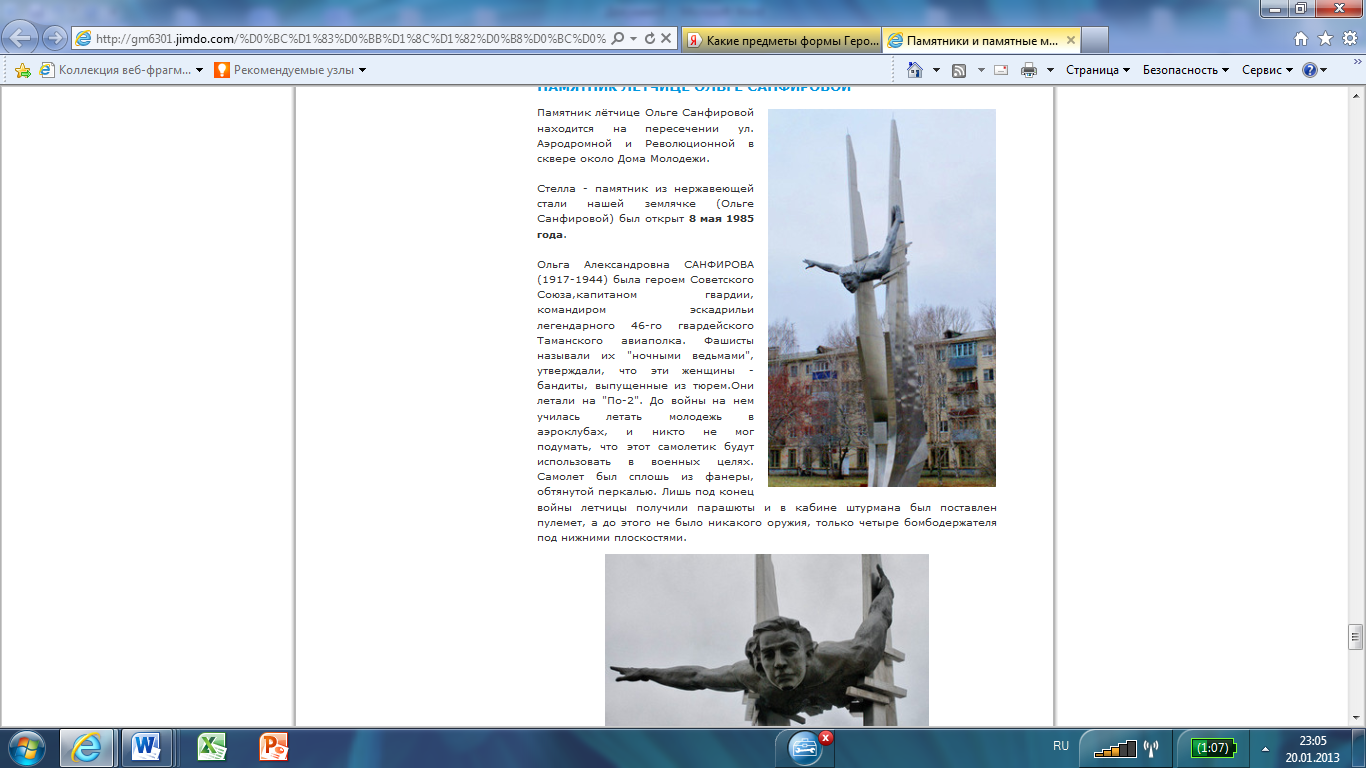Switch to the 'Какие предметы формы Геро...' tab

(x=782, y=40)
